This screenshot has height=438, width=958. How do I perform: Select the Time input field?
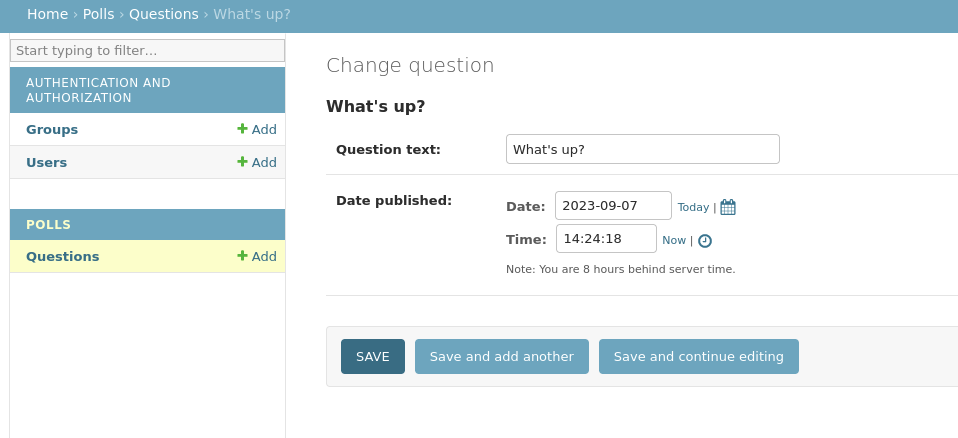tap(605, 239)
